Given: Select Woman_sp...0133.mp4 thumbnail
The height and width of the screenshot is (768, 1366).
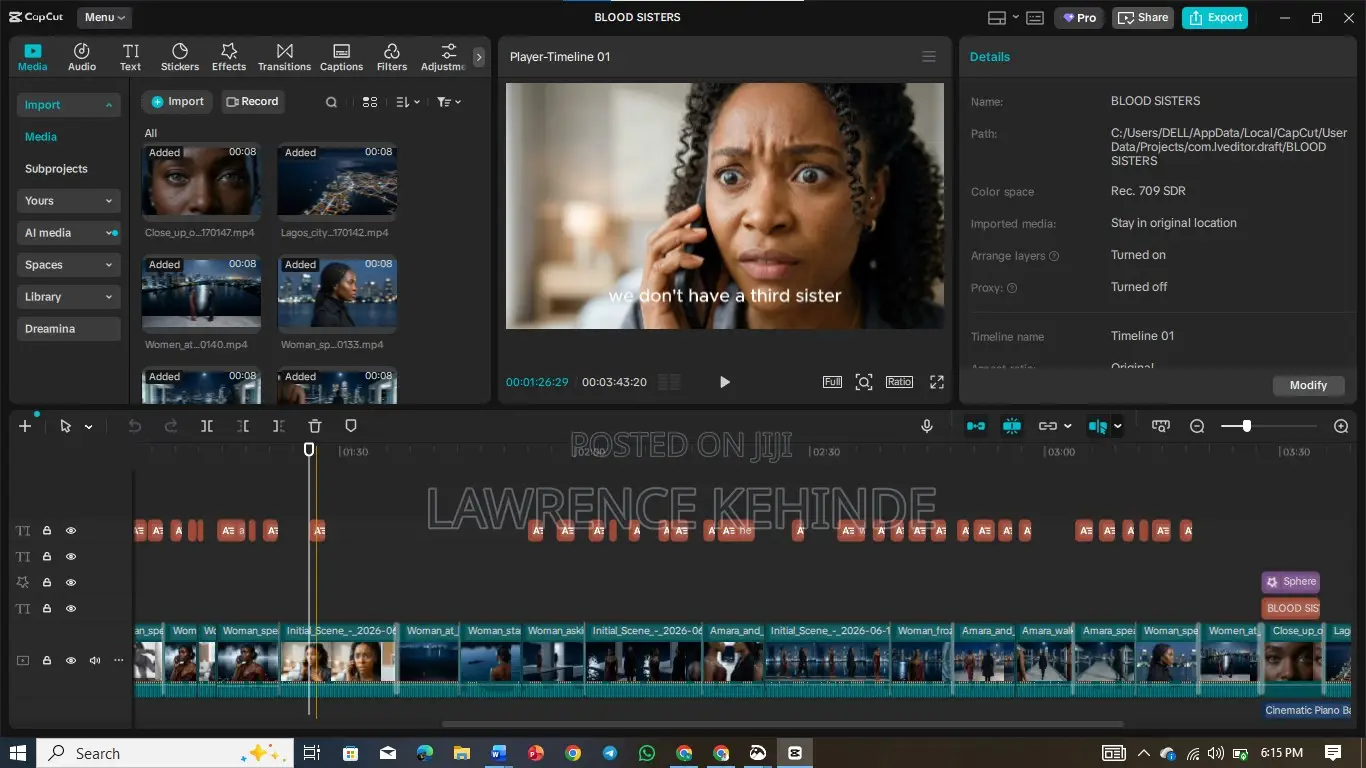Looking at the screenshot, I should 337,293.
